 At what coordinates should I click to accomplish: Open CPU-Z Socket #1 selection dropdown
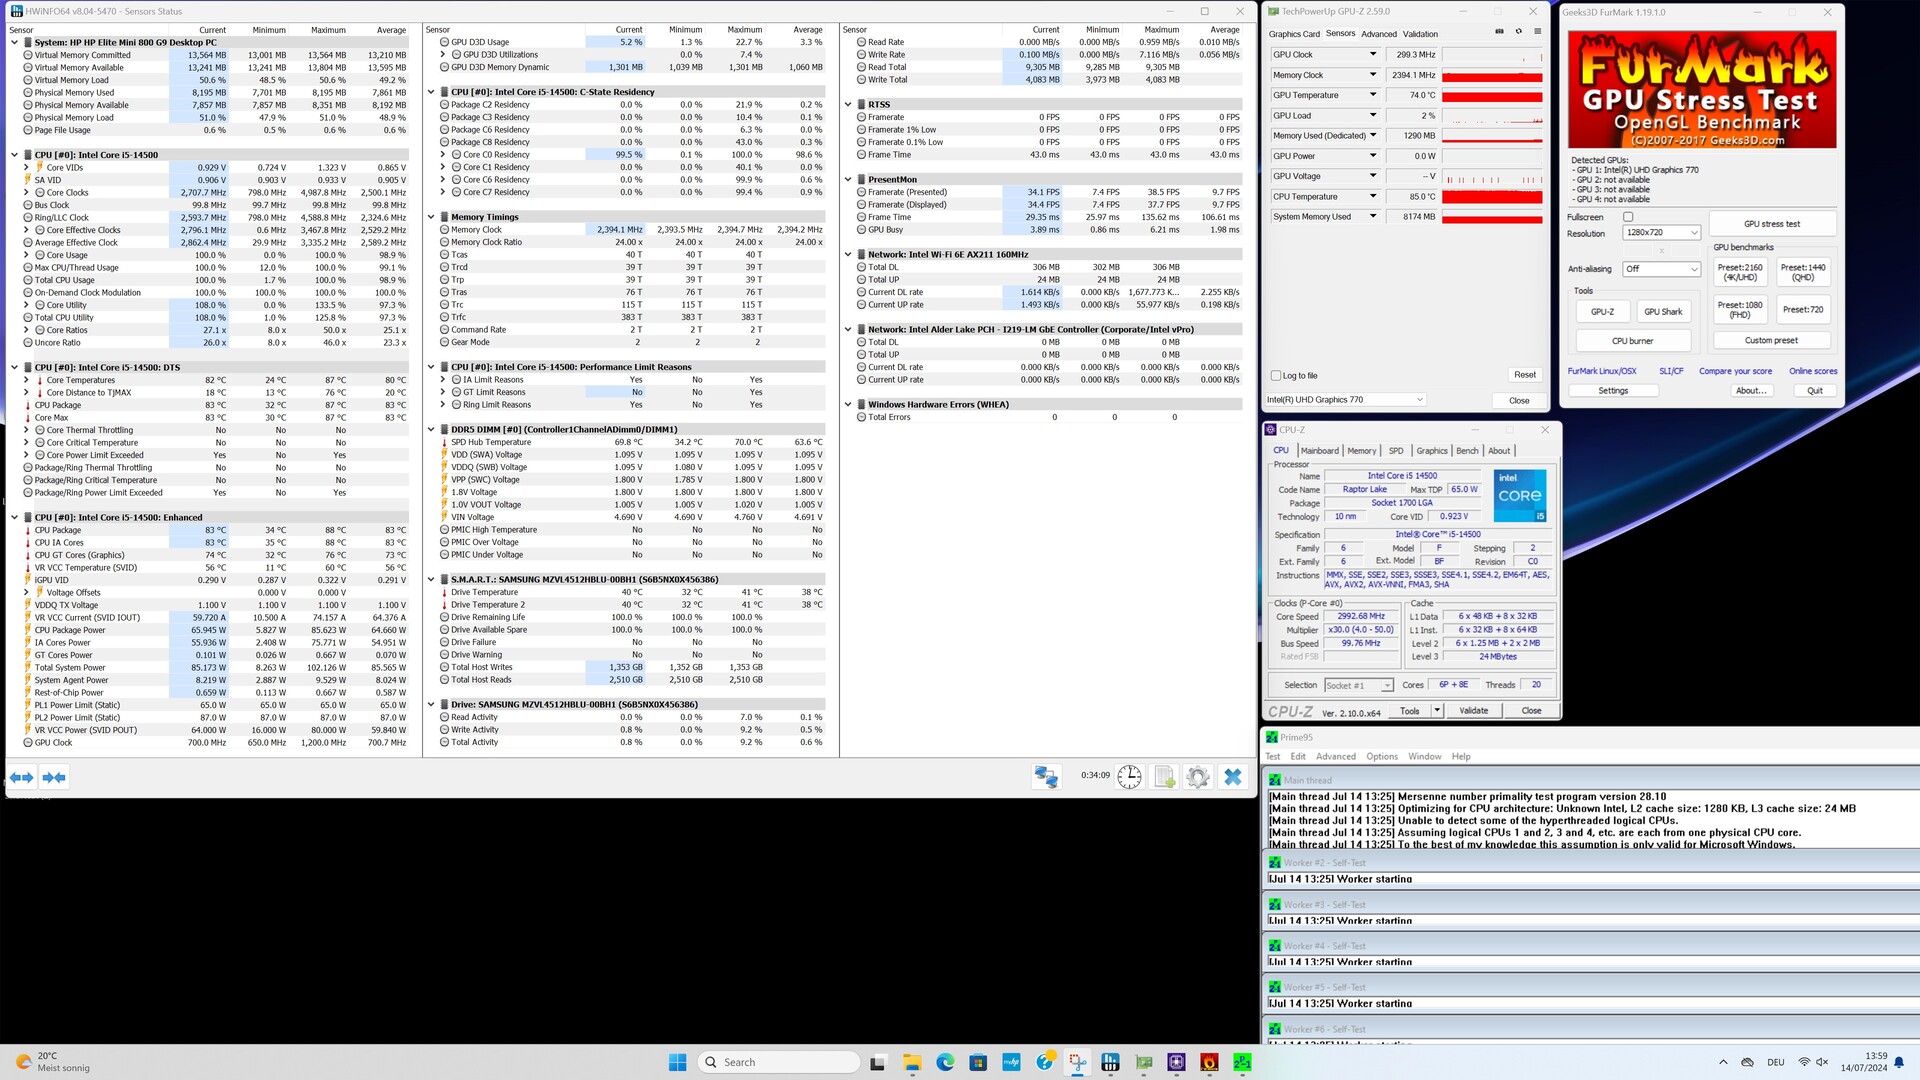tap(1358, 686)
